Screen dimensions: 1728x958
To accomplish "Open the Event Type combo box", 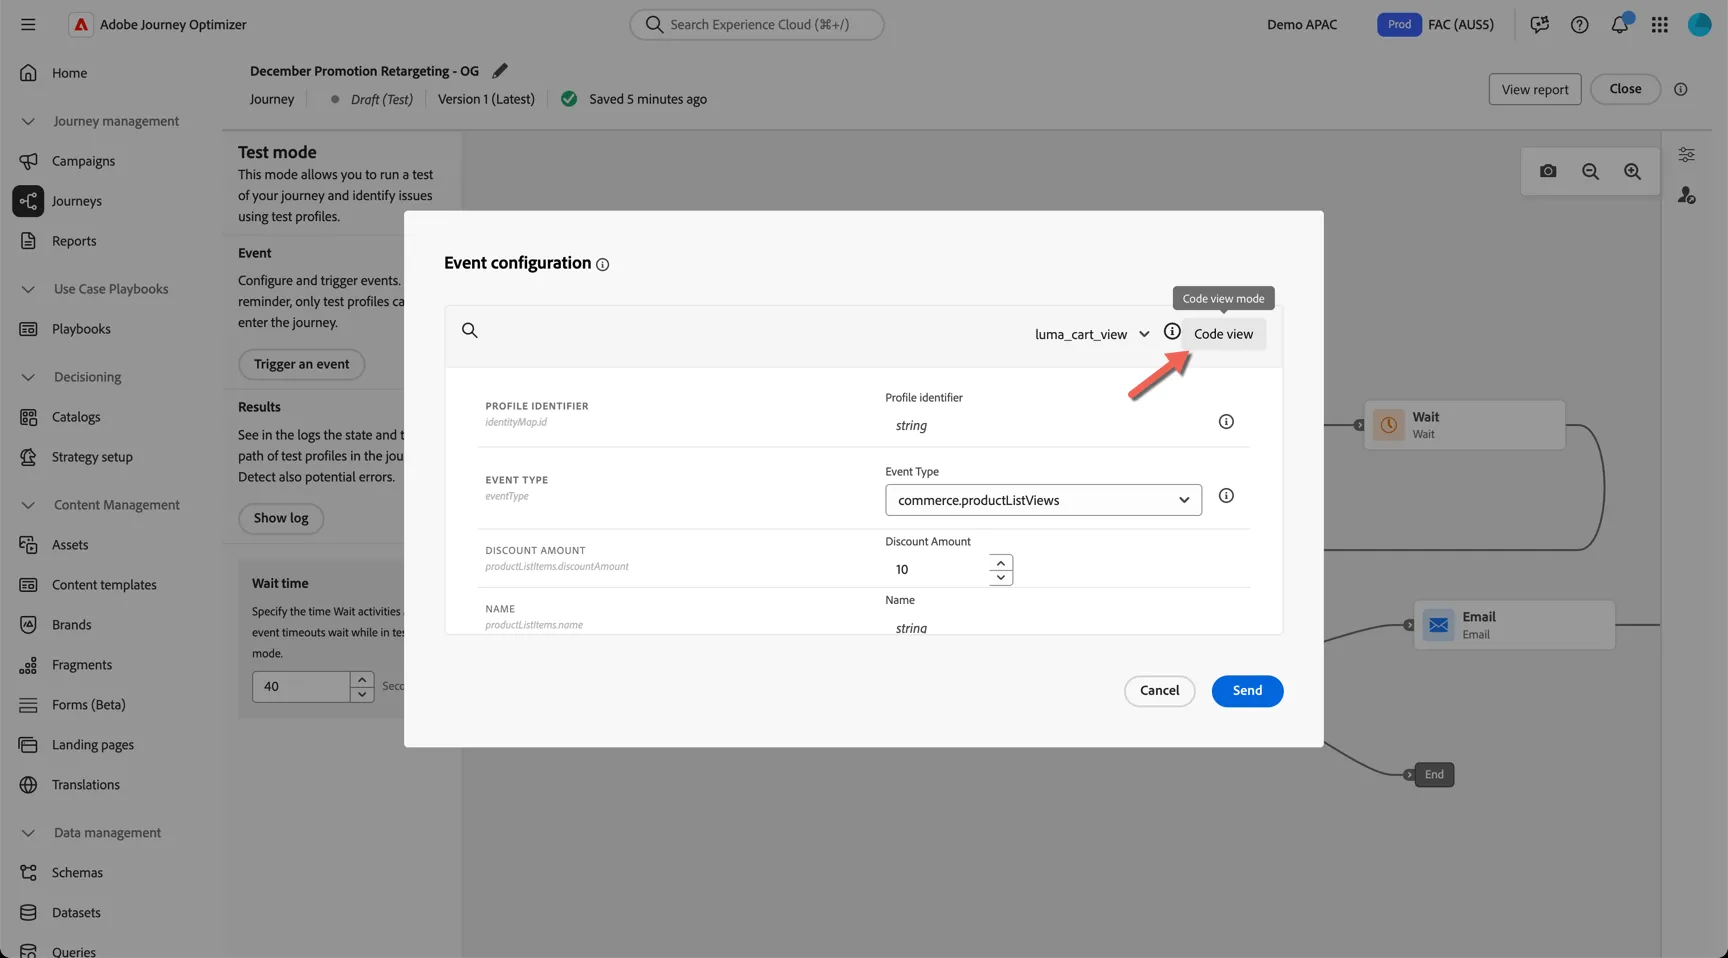I will [1043, 500].
